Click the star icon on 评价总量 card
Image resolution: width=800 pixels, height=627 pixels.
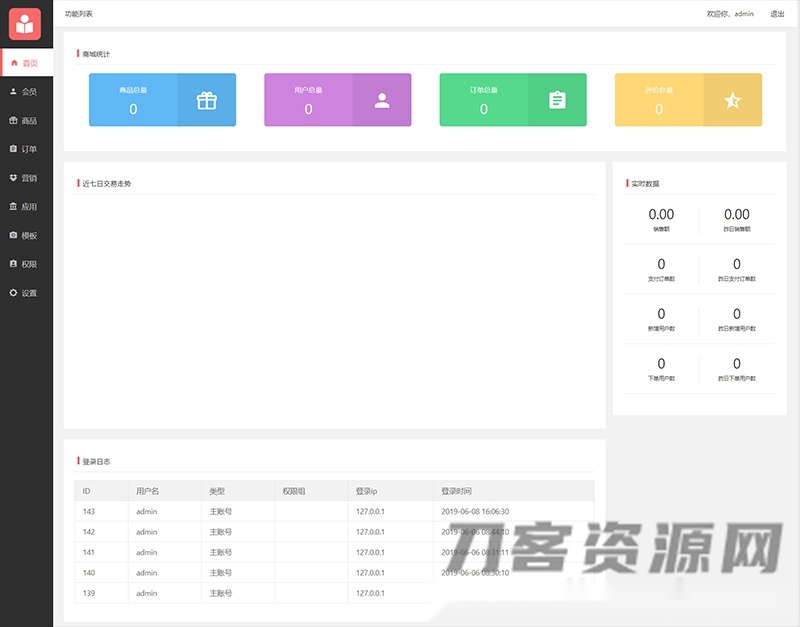coord(733,99)
